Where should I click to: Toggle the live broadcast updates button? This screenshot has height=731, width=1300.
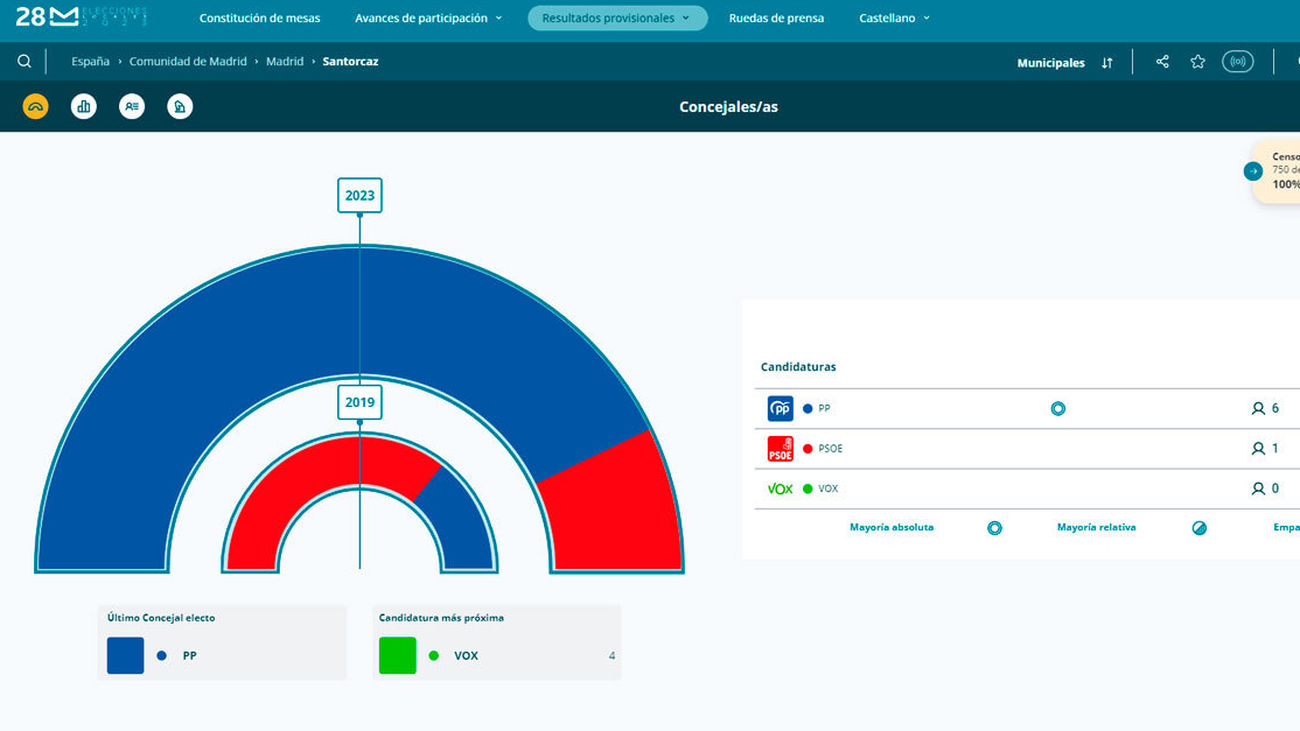click(x=1238, y=62)
